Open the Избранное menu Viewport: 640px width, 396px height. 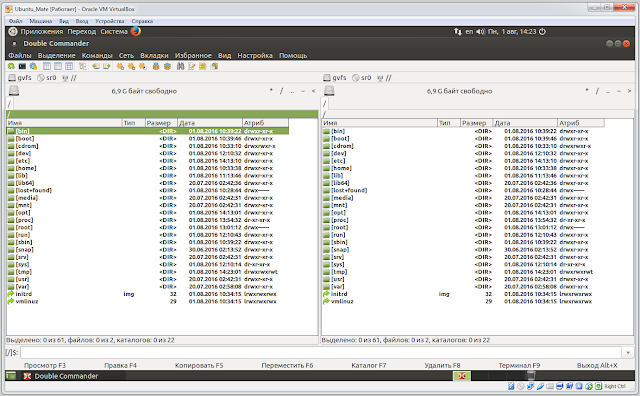pyautogui.click(x=193, y=55)
